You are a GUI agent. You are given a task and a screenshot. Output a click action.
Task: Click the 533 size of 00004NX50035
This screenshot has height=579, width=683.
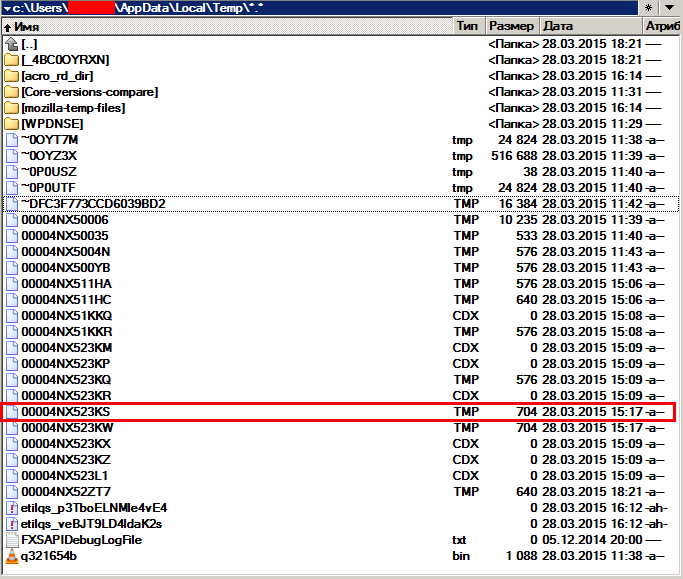coord(527,236)
